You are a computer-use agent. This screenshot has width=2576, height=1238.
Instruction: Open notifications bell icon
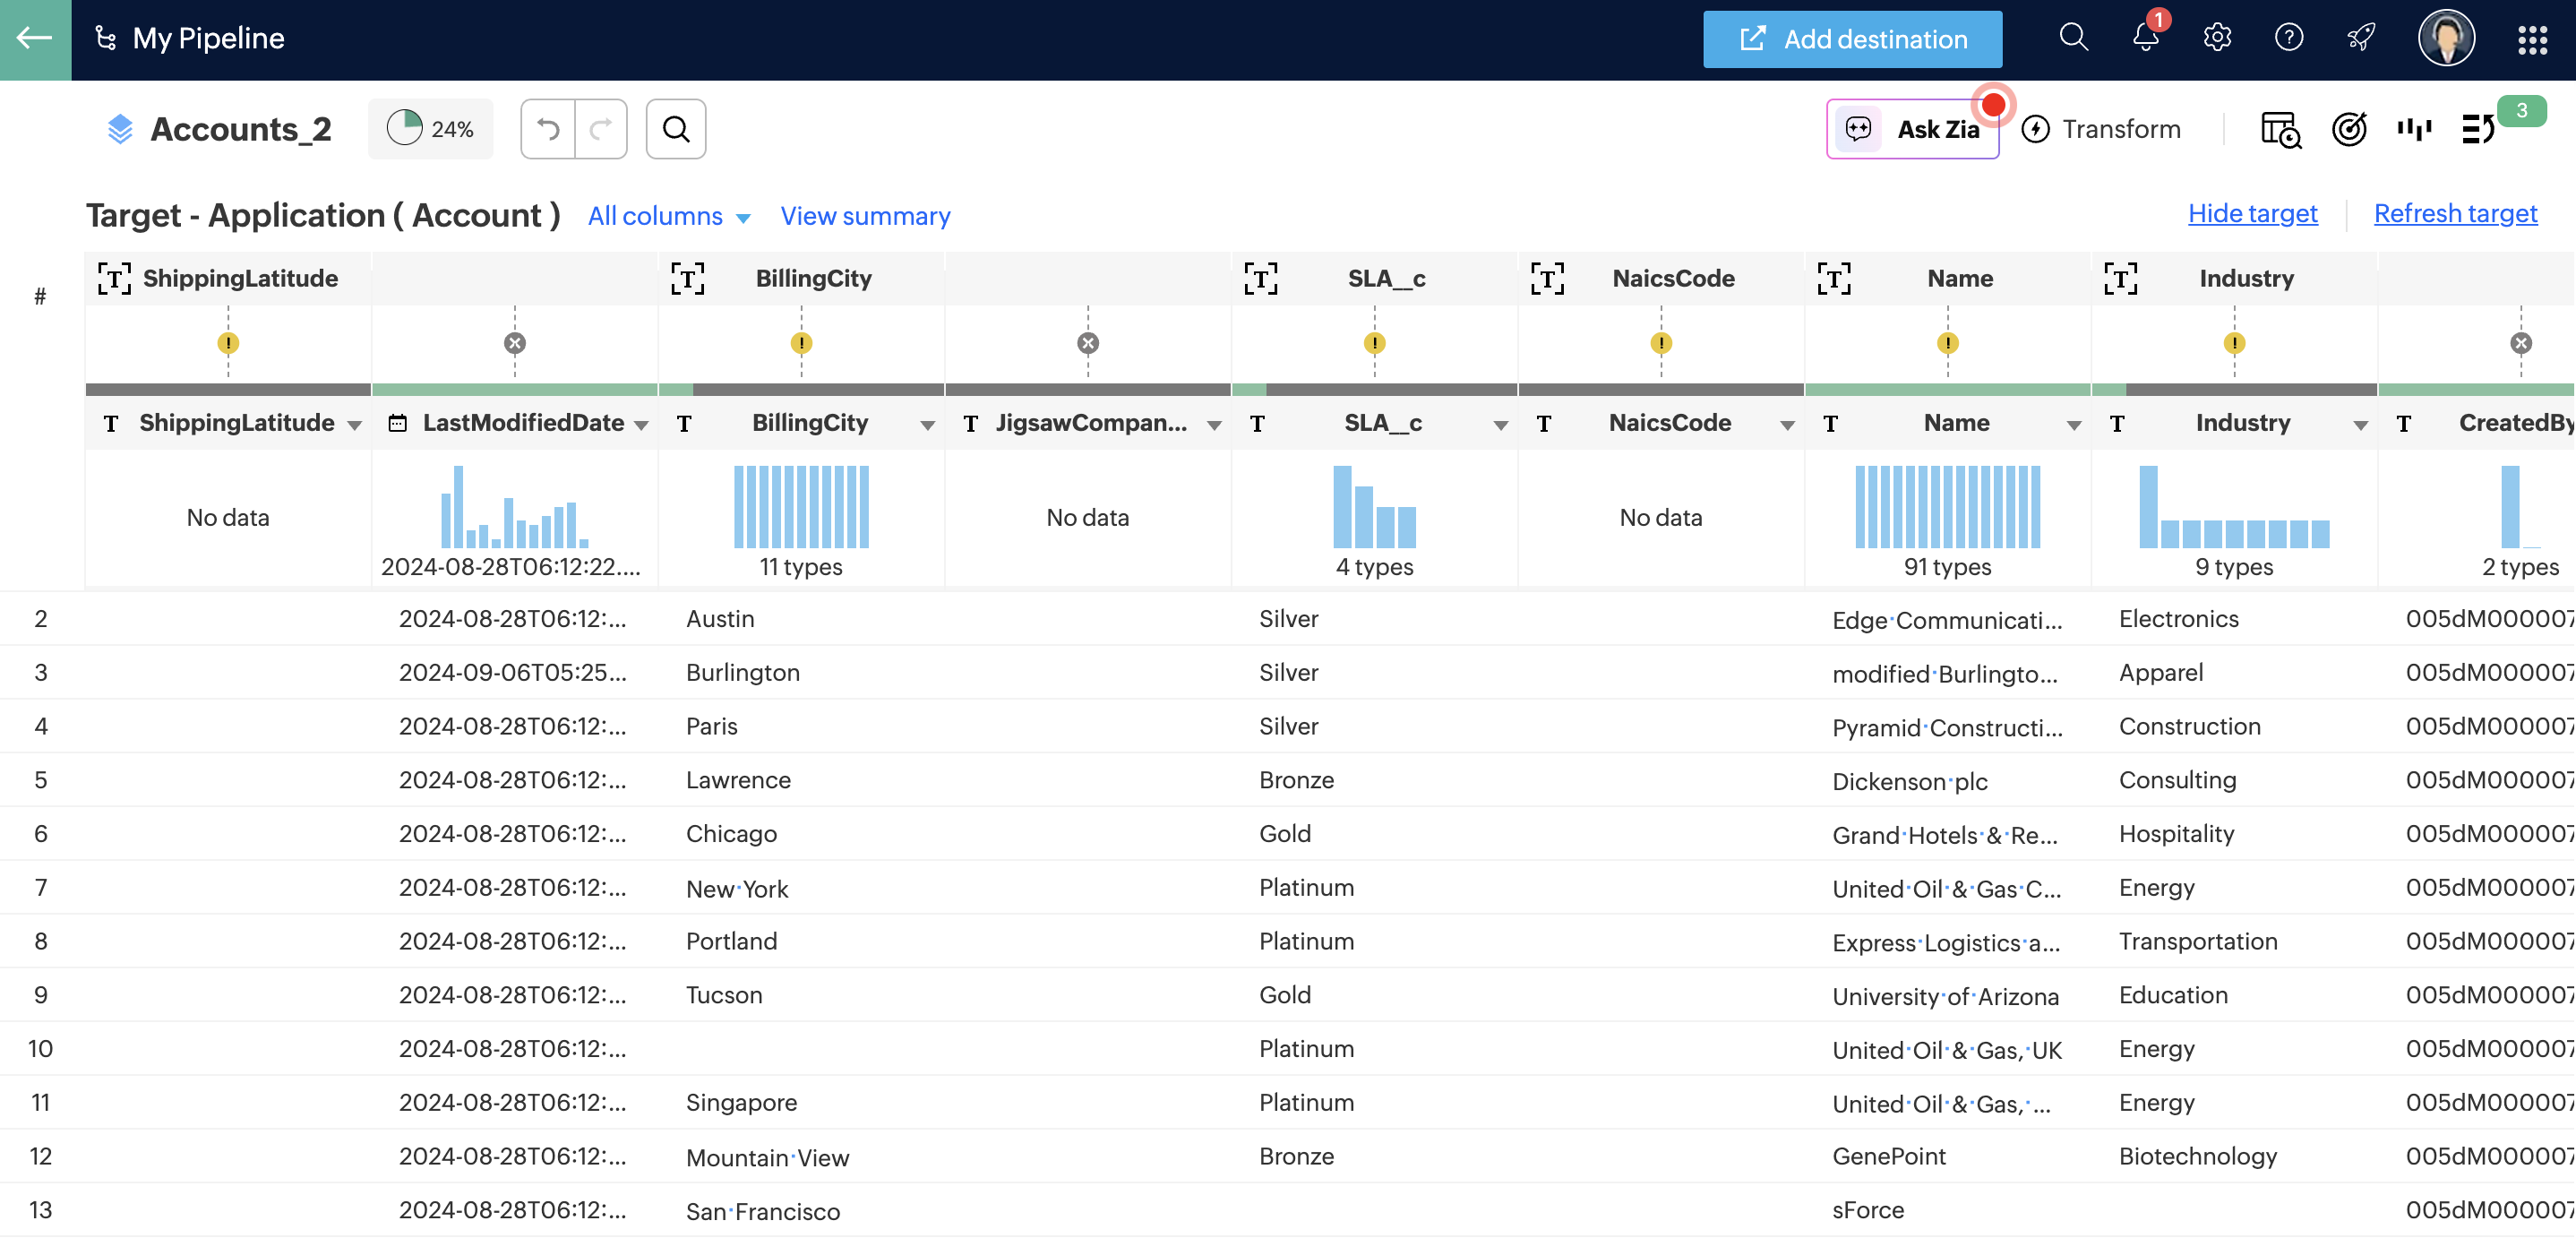[x=2145, y=38]
